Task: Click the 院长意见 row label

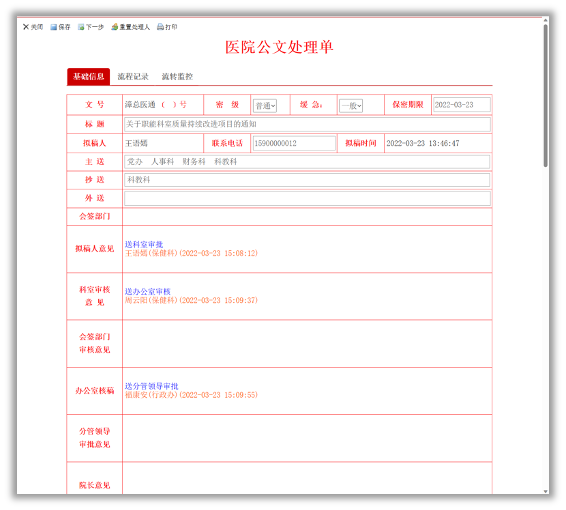Action: point(95,485)
